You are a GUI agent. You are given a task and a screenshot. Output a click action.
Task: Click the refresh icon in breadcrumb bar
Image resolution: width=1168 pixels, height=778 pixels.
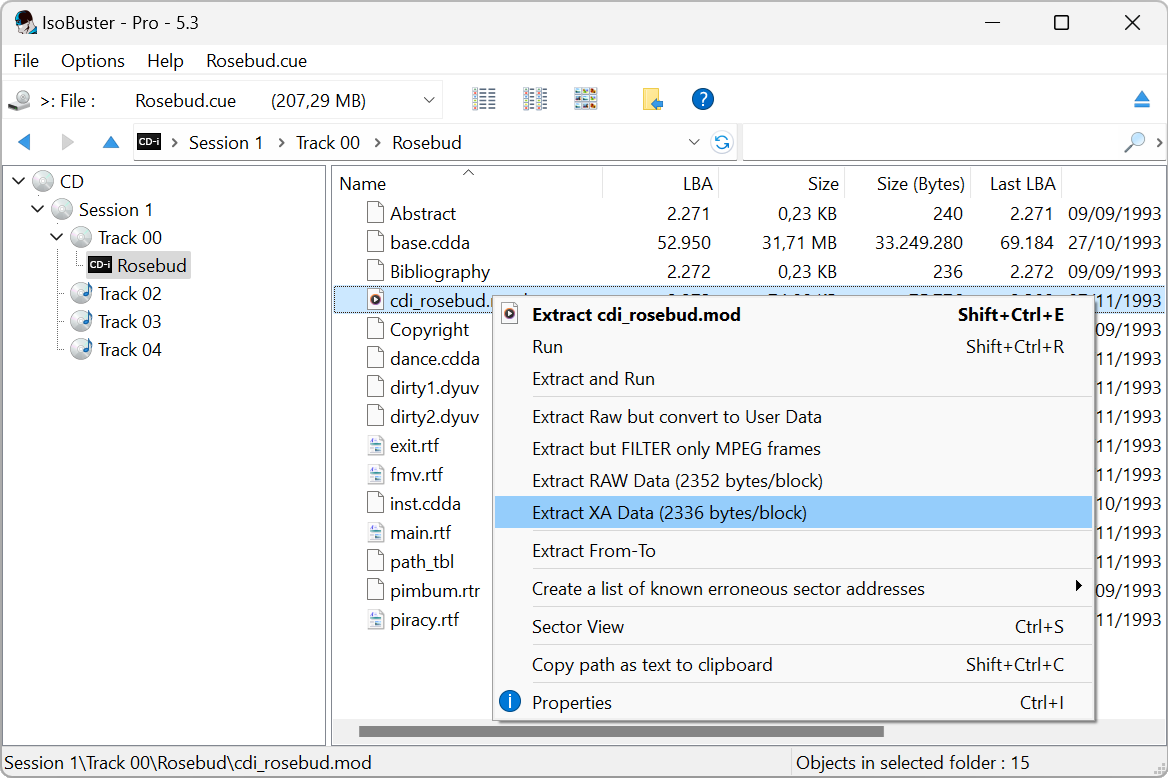(722, 142)
